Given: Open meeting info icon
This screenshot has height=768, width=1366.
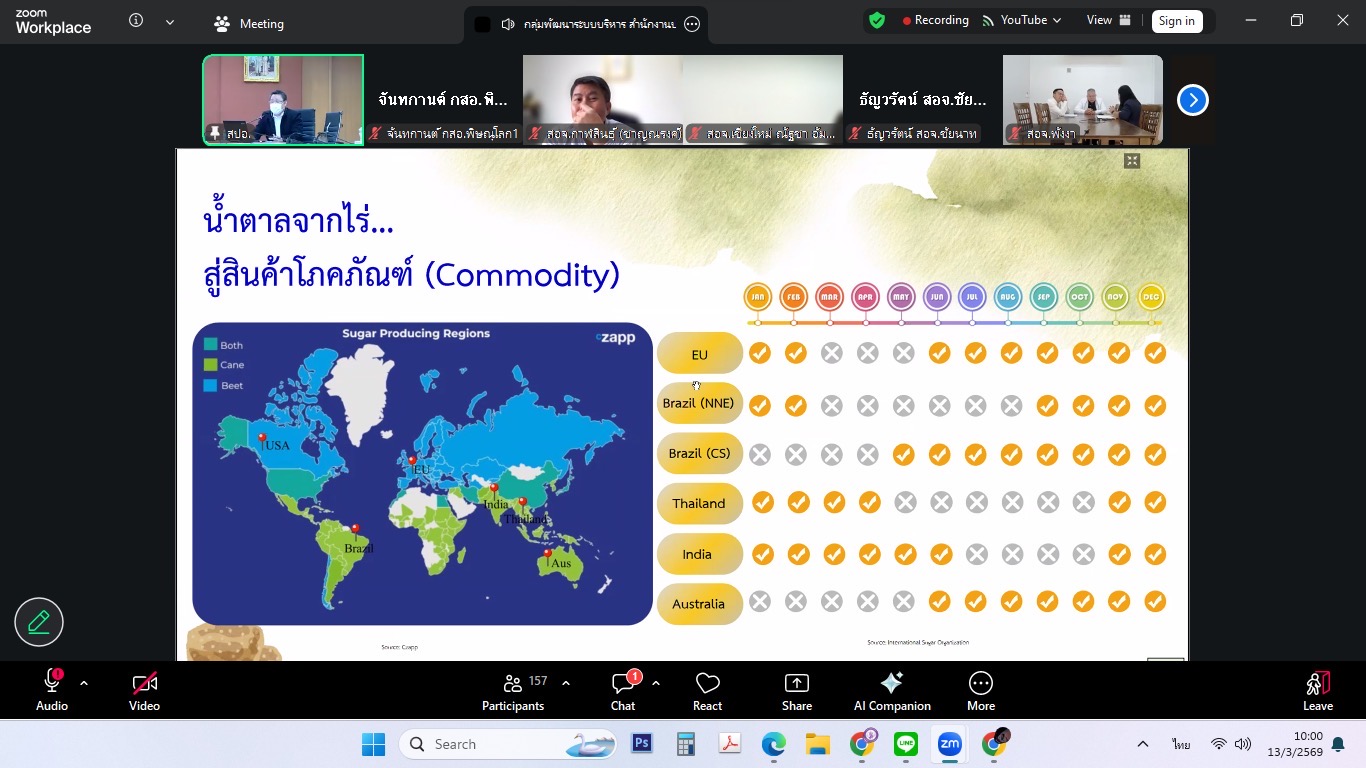Looking at the screenshot, I should 136,21.
